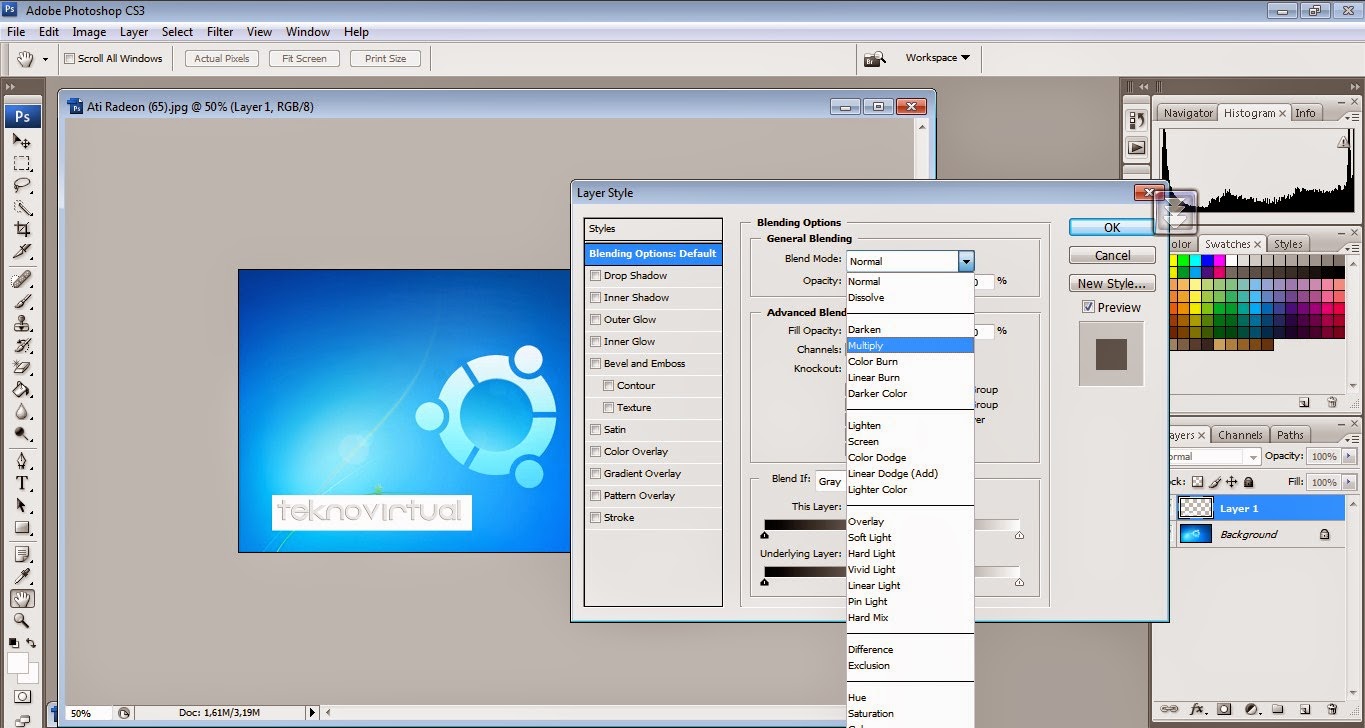Select the Move tool
1365x728 pixels.
coord(22,141)
